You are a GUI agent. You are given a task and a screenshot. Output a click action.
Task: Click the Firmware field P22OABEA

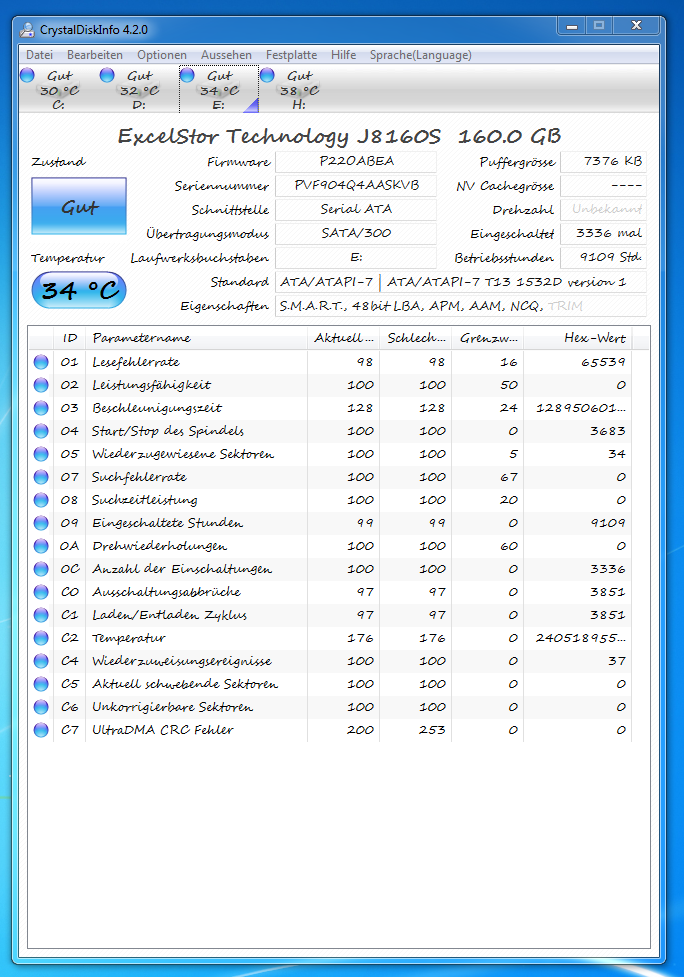(356, 161)
